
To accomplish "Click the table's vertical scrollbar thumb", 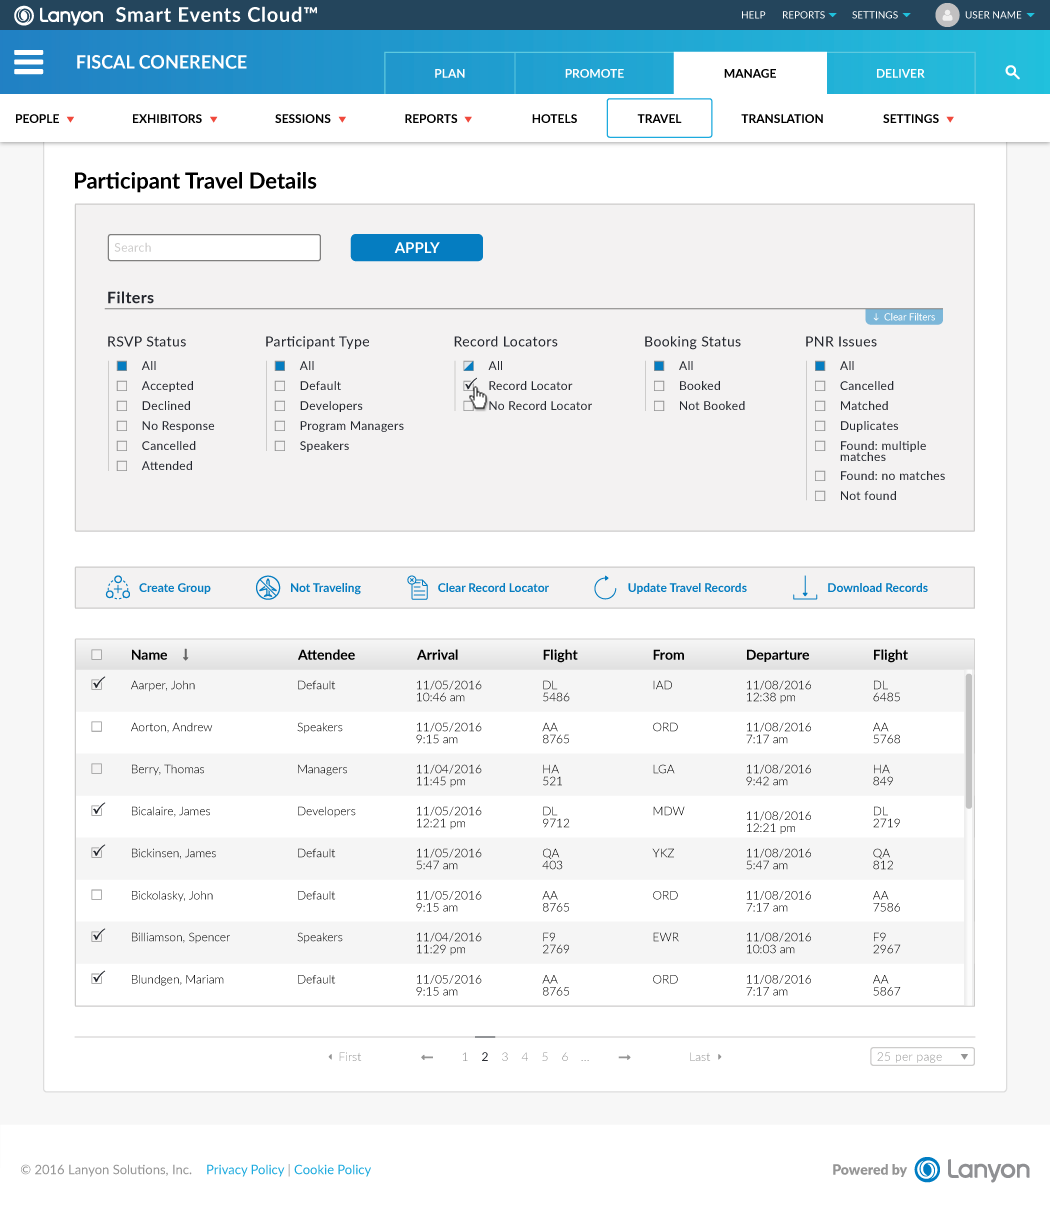I will [x=968, y=741].
